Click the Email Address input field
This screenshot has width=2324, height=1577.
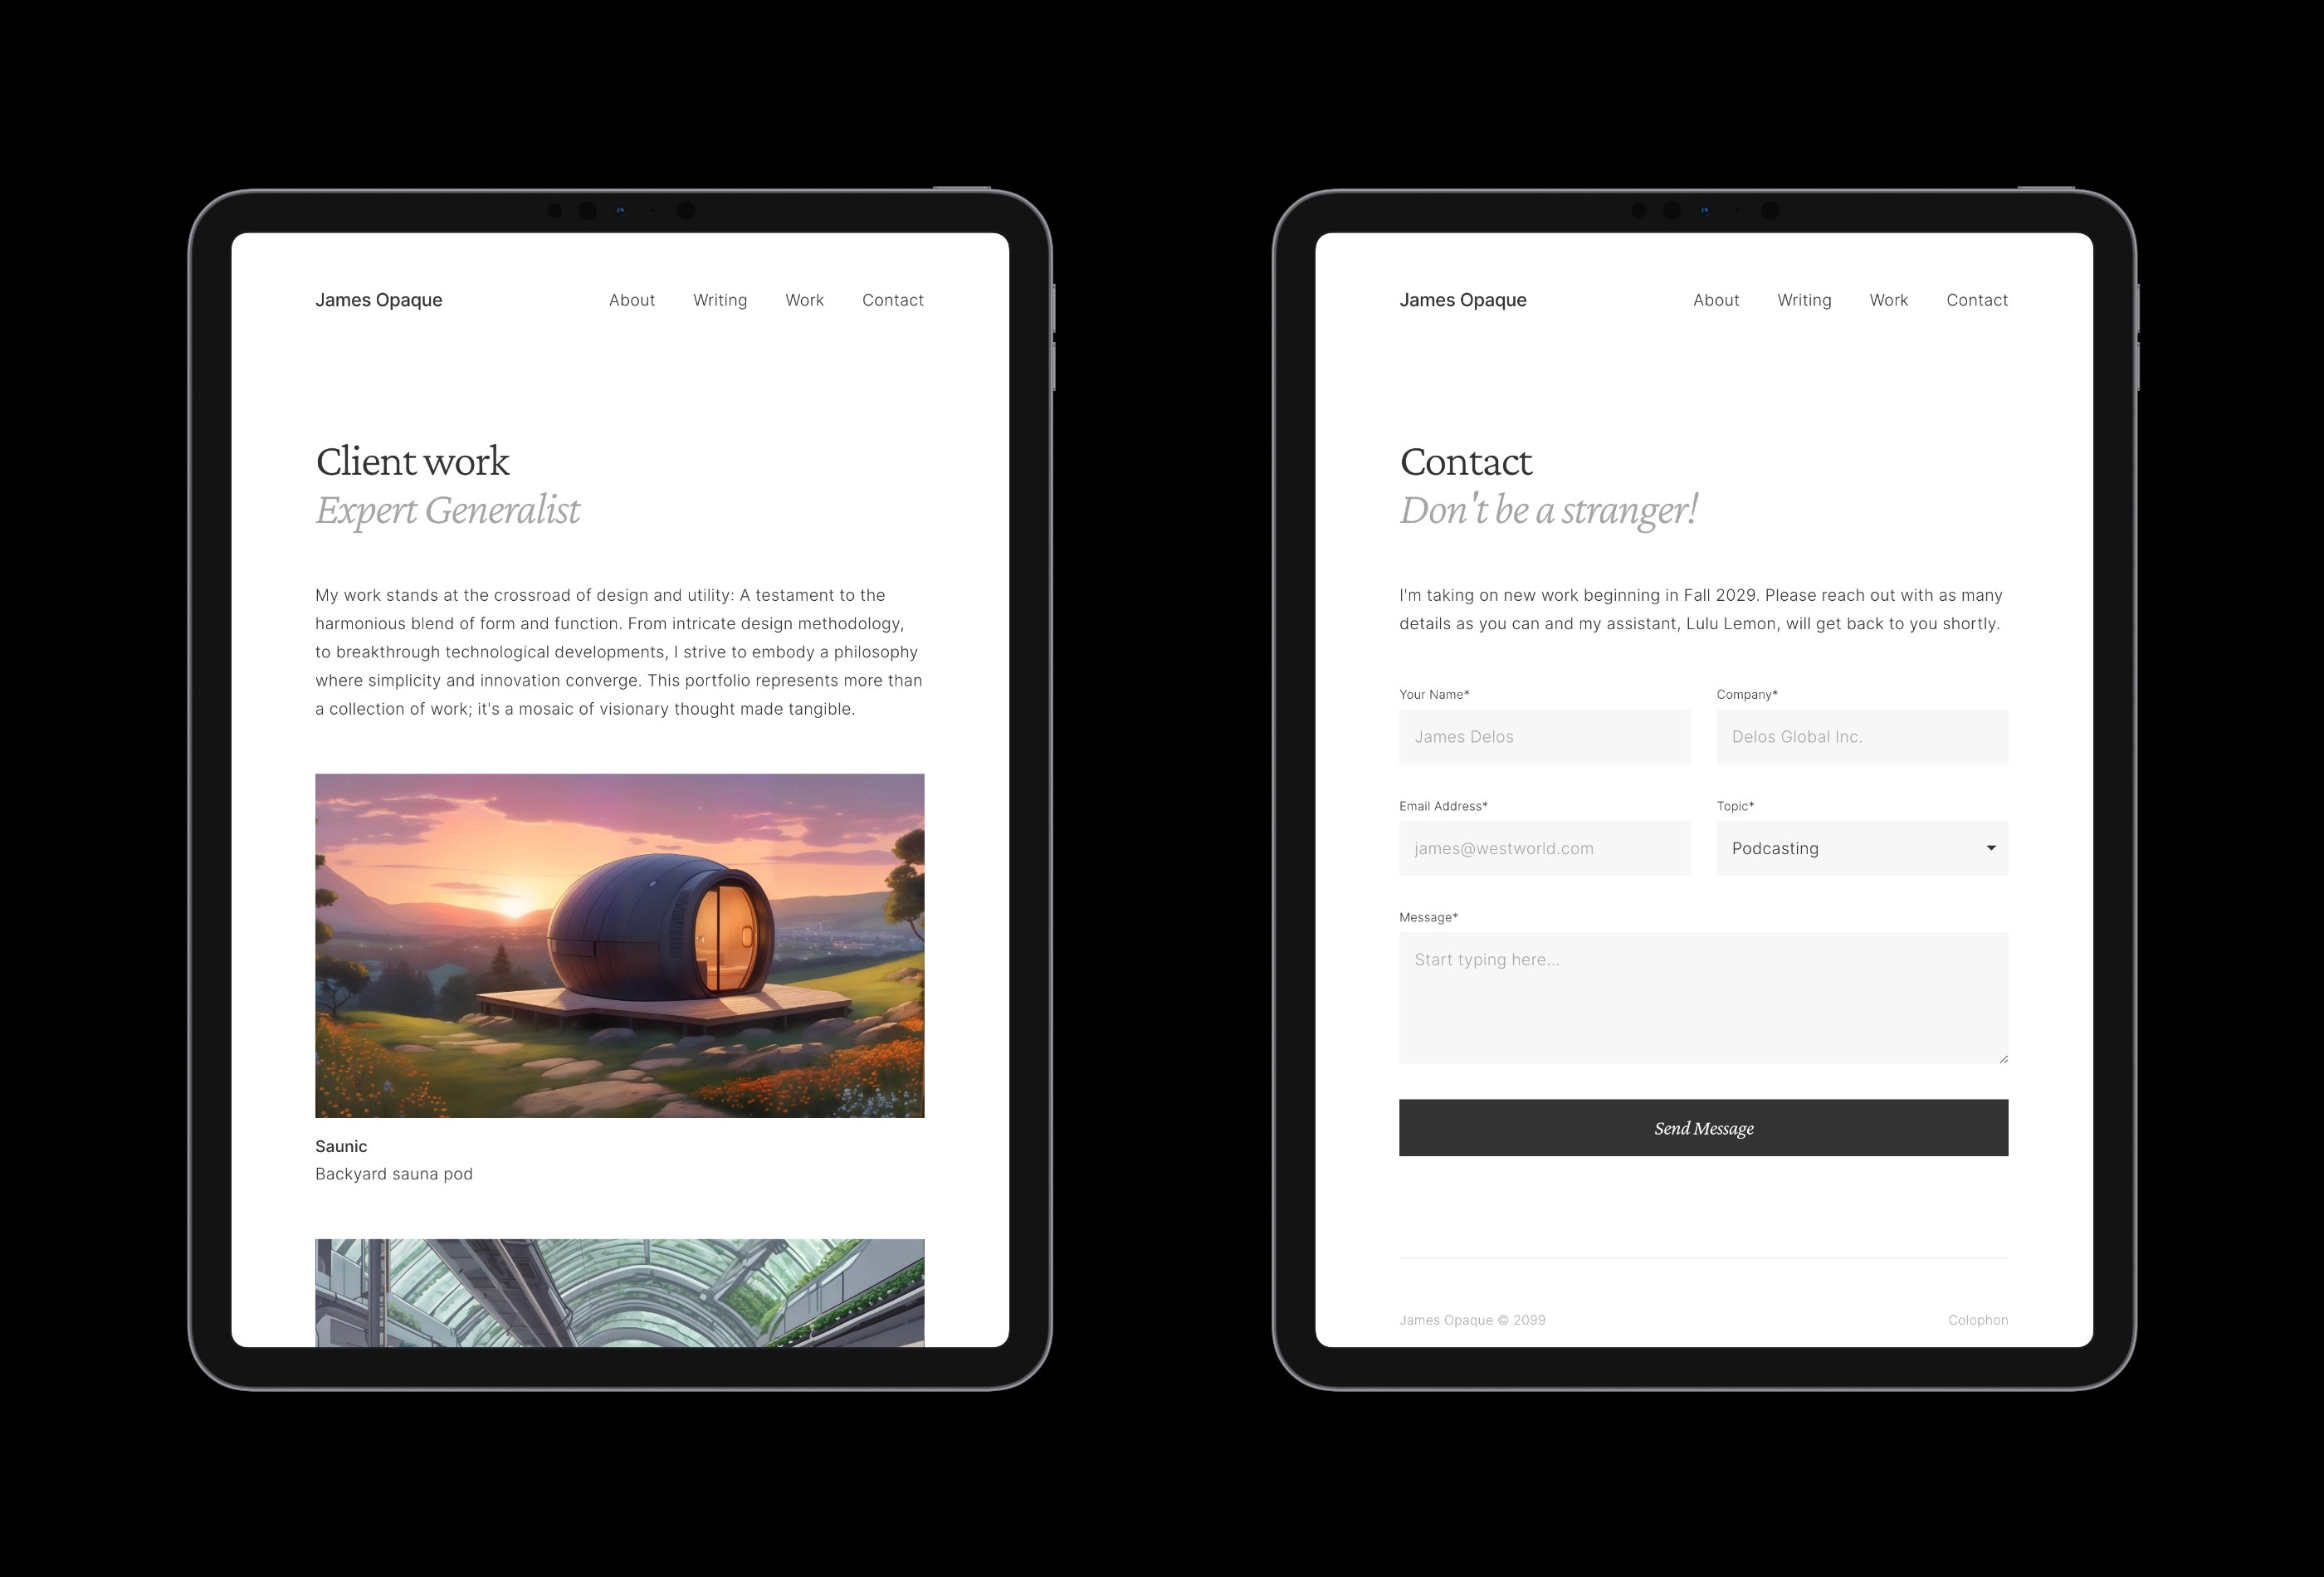(x=1543, y=847)
